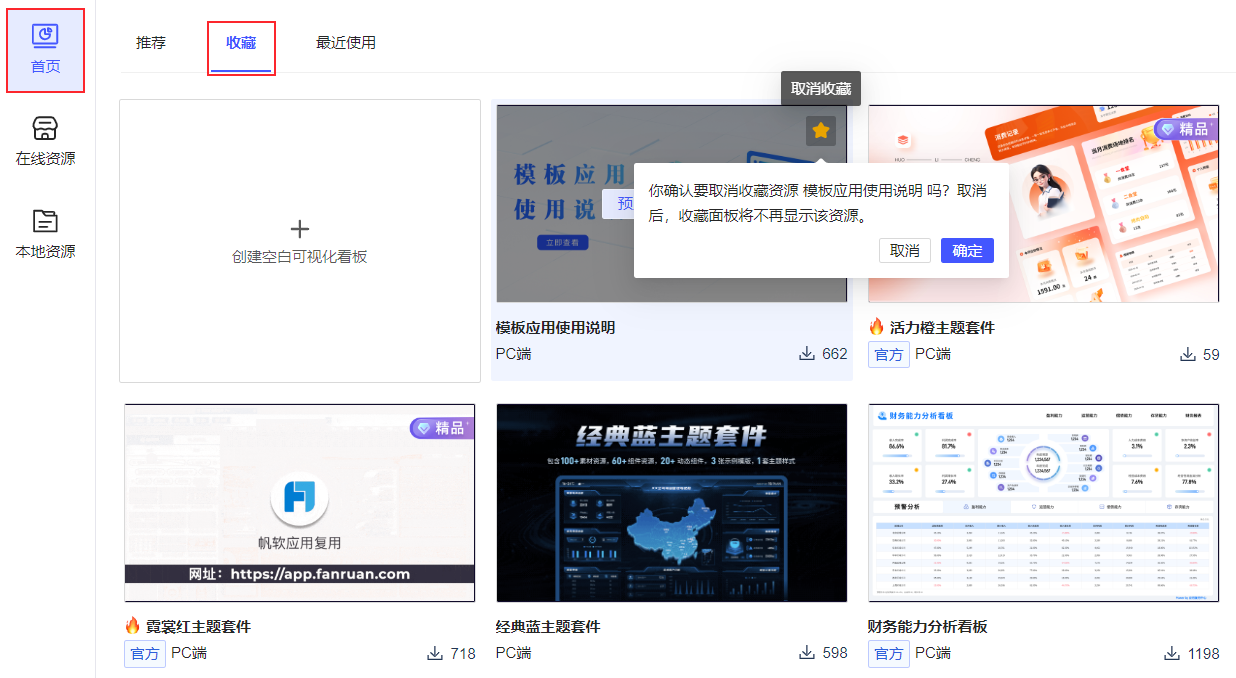
Task: Click download count 718
Action: coord(462,653)
